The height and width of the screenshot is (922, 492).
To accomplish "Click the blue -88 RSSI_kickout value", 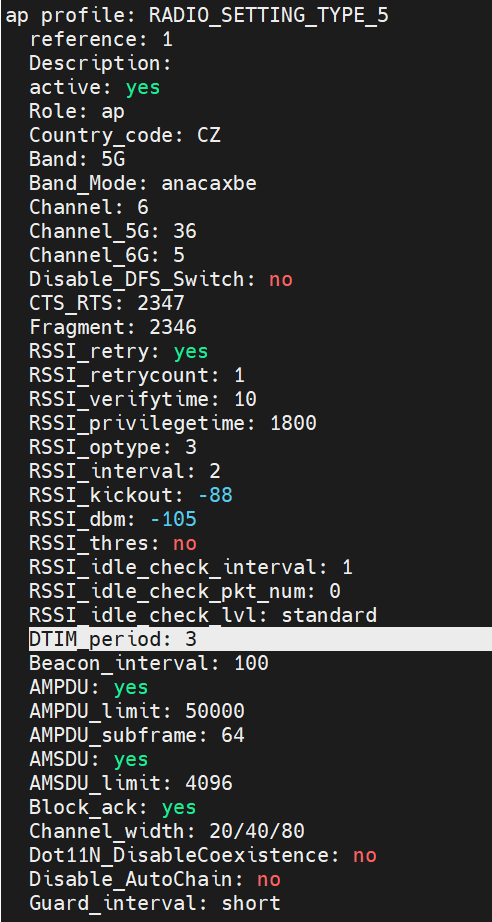I will (x=215, y=495).
